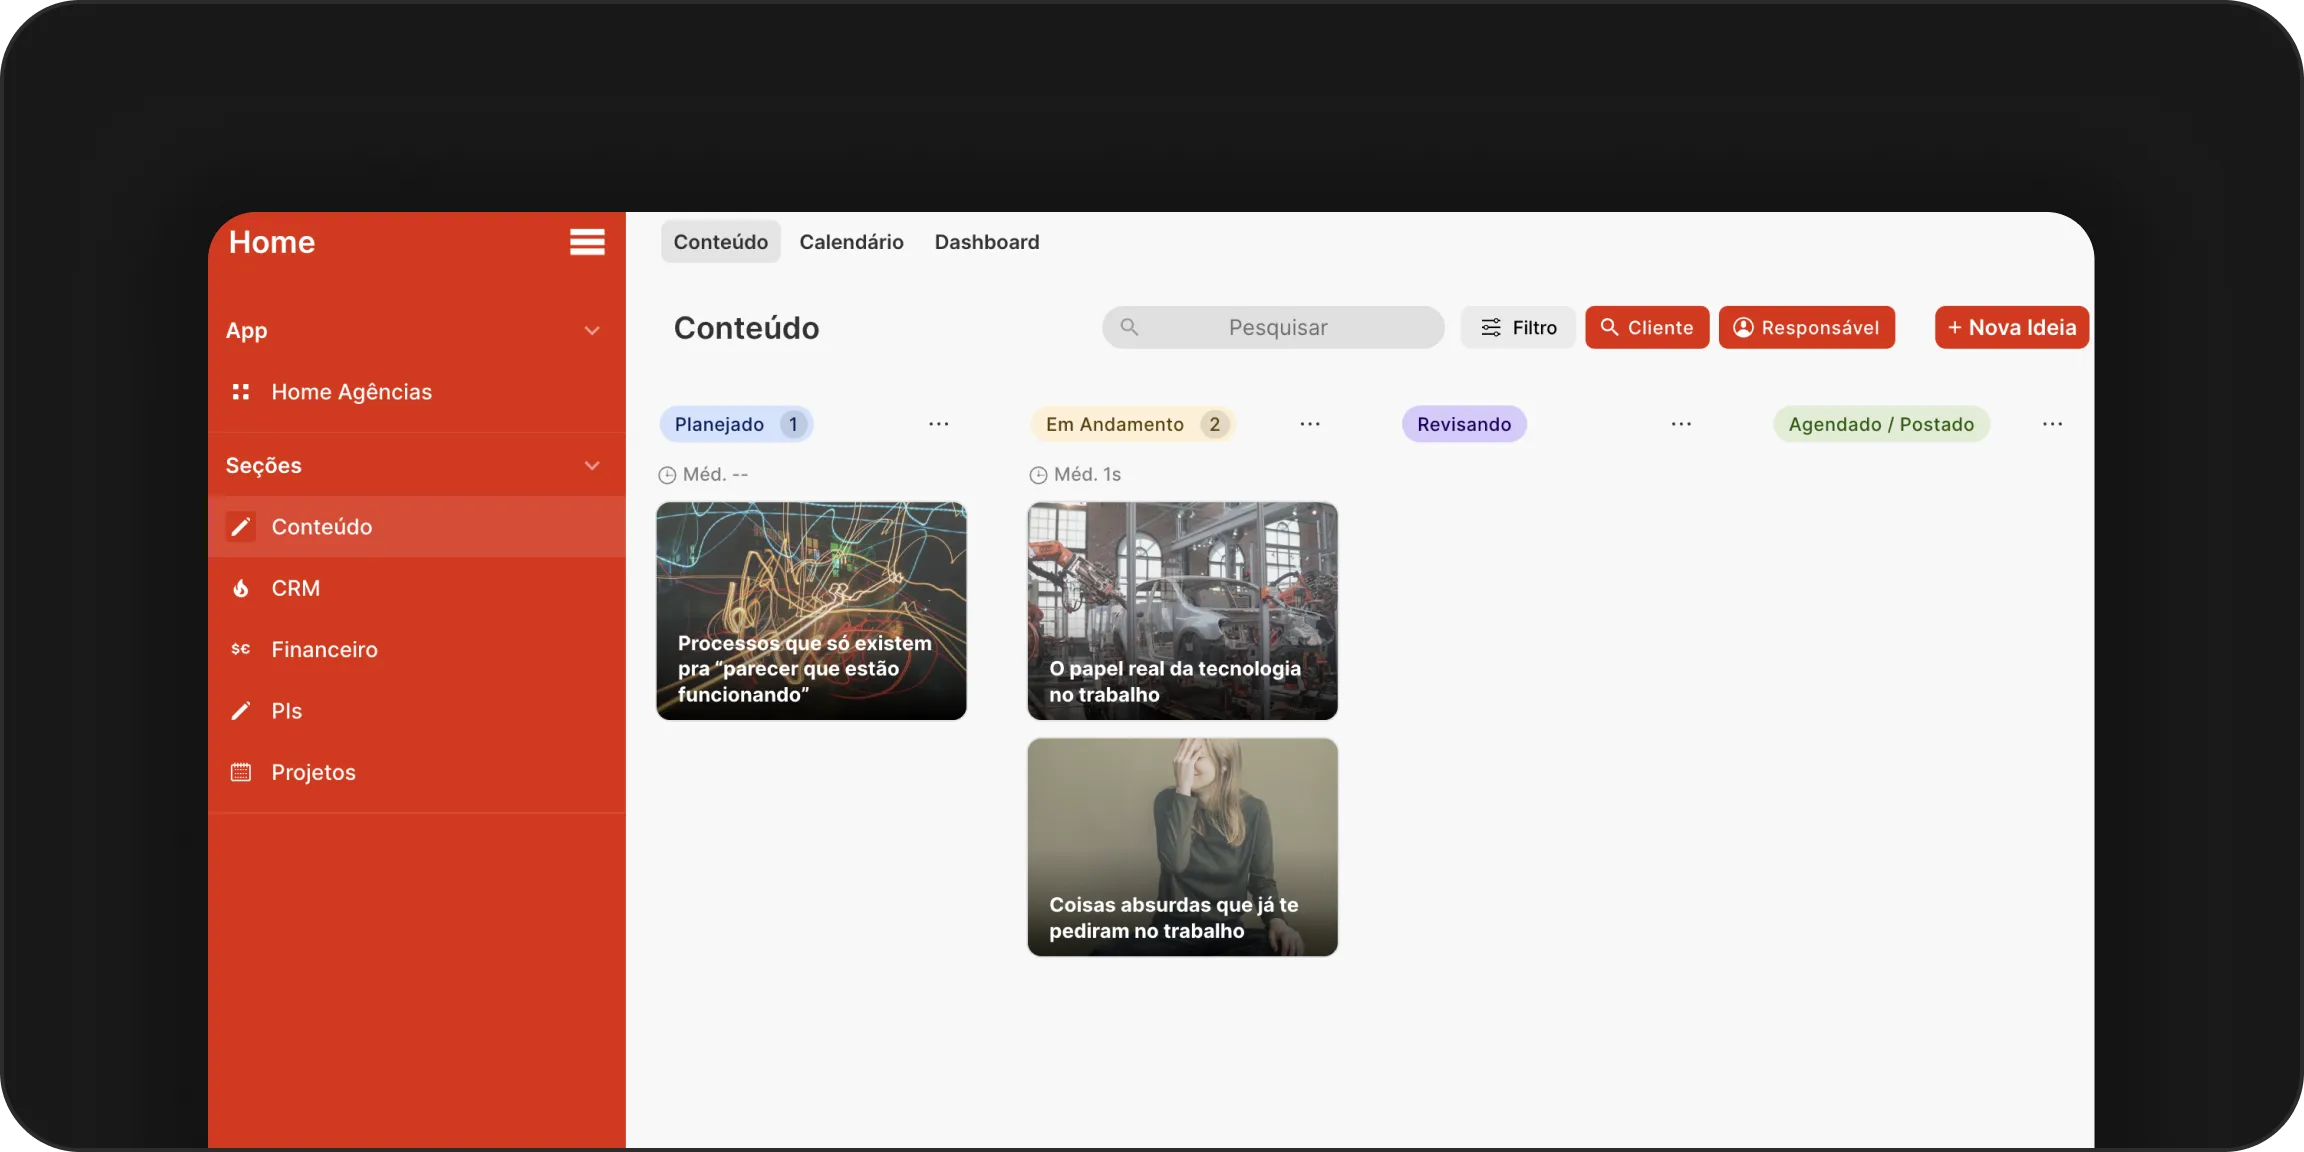Image resolution: width=2304 pixels, height=1152 pixels.
Task: Open the Planejado column three-dot menu
Action: (x=938, y=424)
